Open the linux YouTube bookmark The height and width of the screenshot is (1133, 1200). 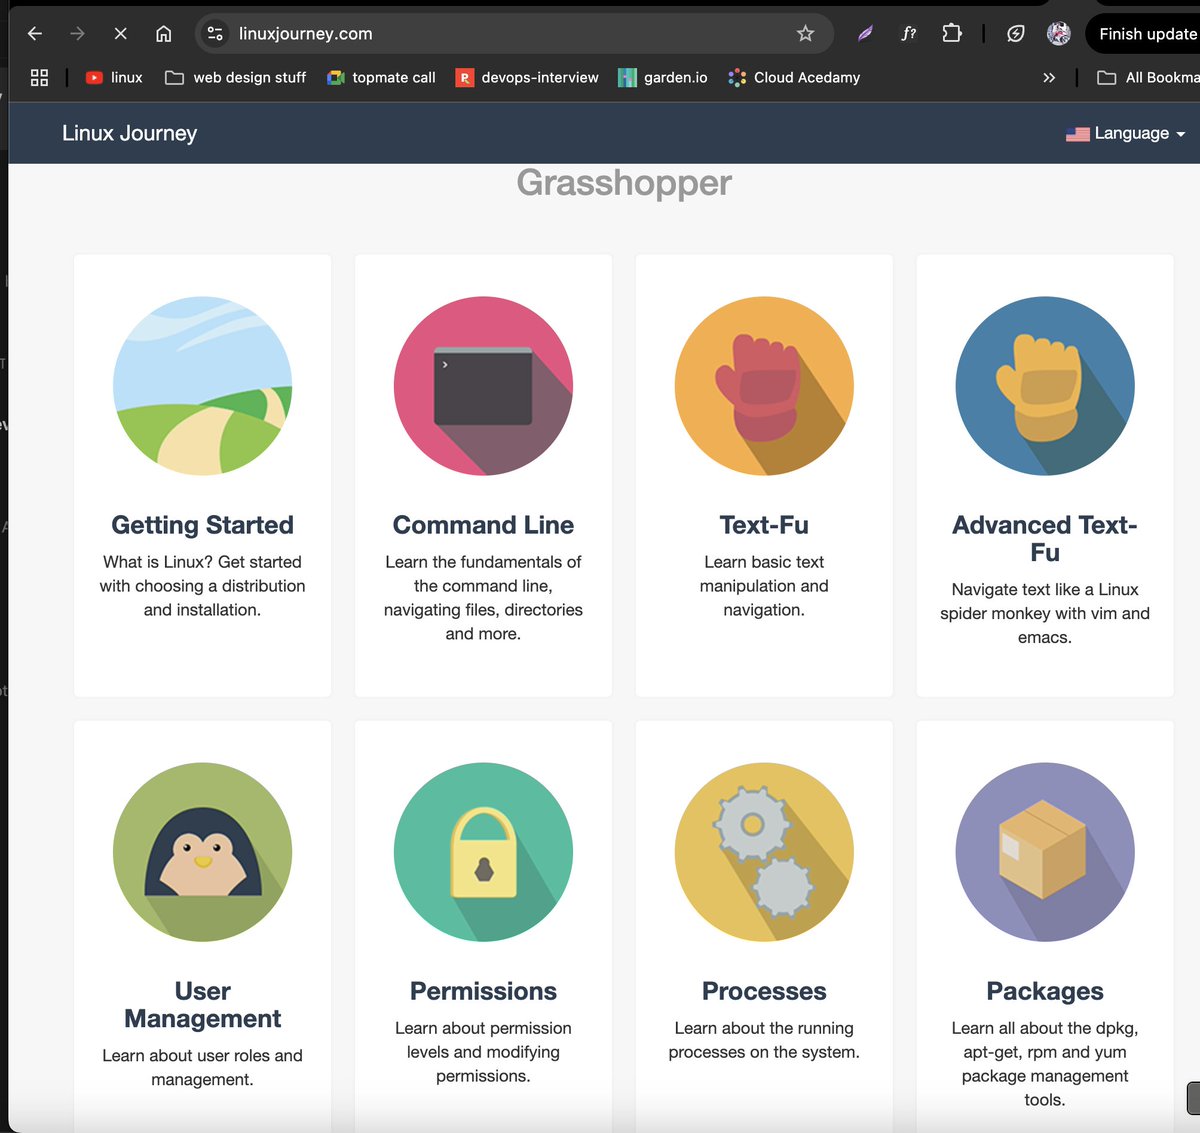coord(114,77)
